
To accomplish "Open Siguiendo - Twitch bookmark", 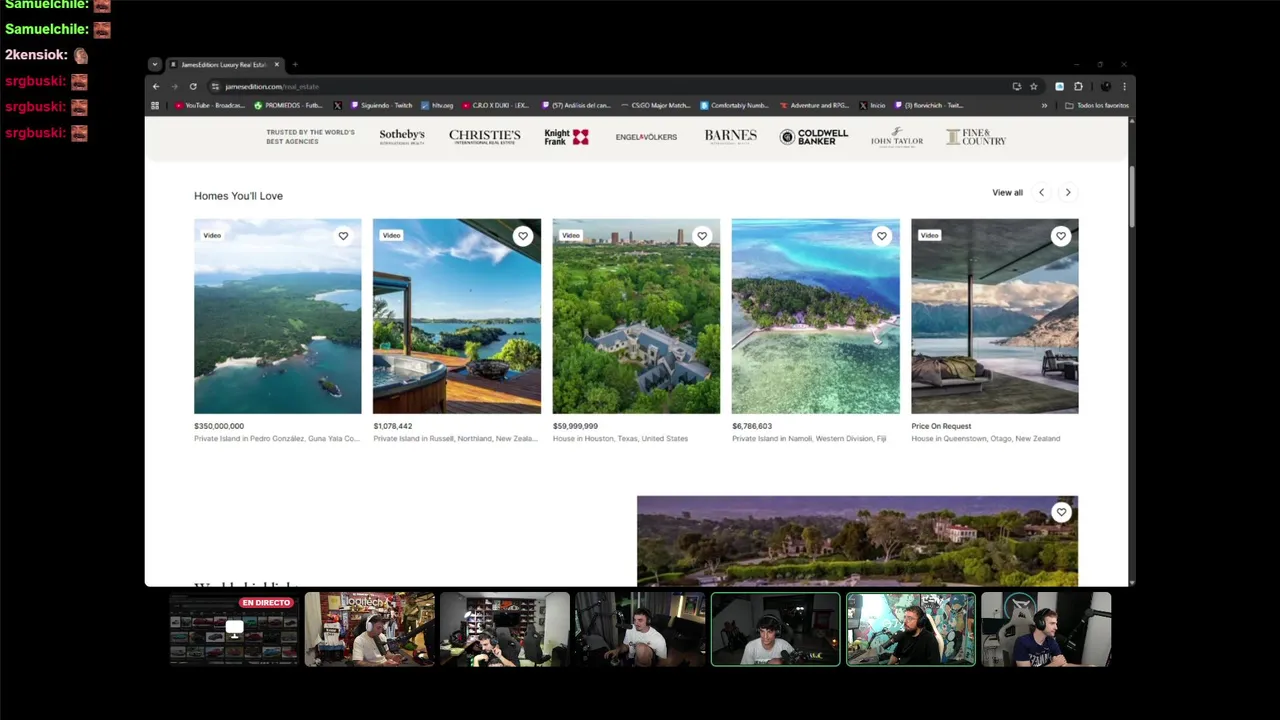I will (381, 105).
